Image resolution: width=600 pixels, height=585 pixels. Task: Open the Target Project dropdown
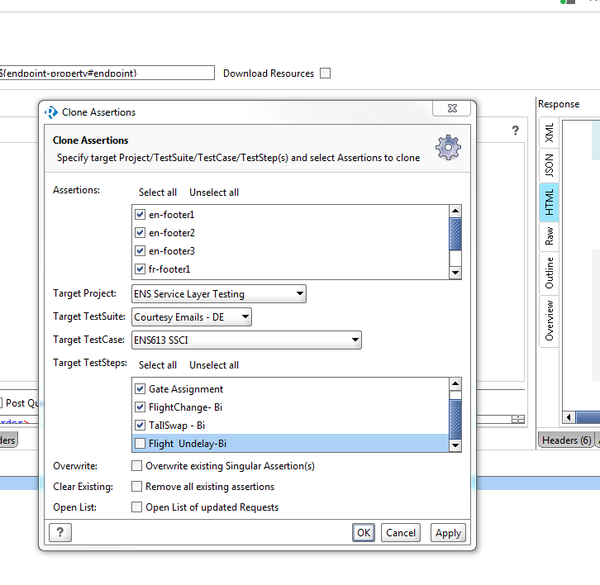[218, 294]
